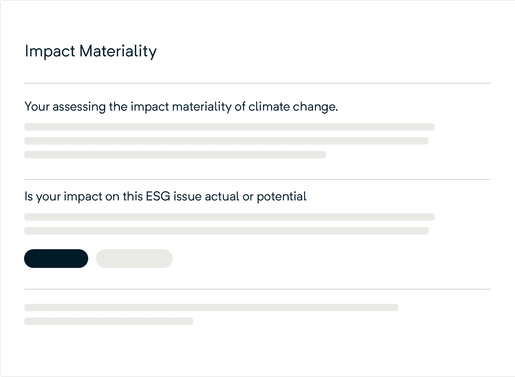This screenshot has width=515, height=377.
Task: Click divider line below the pill buttons
Action: (x=257, y=289)
